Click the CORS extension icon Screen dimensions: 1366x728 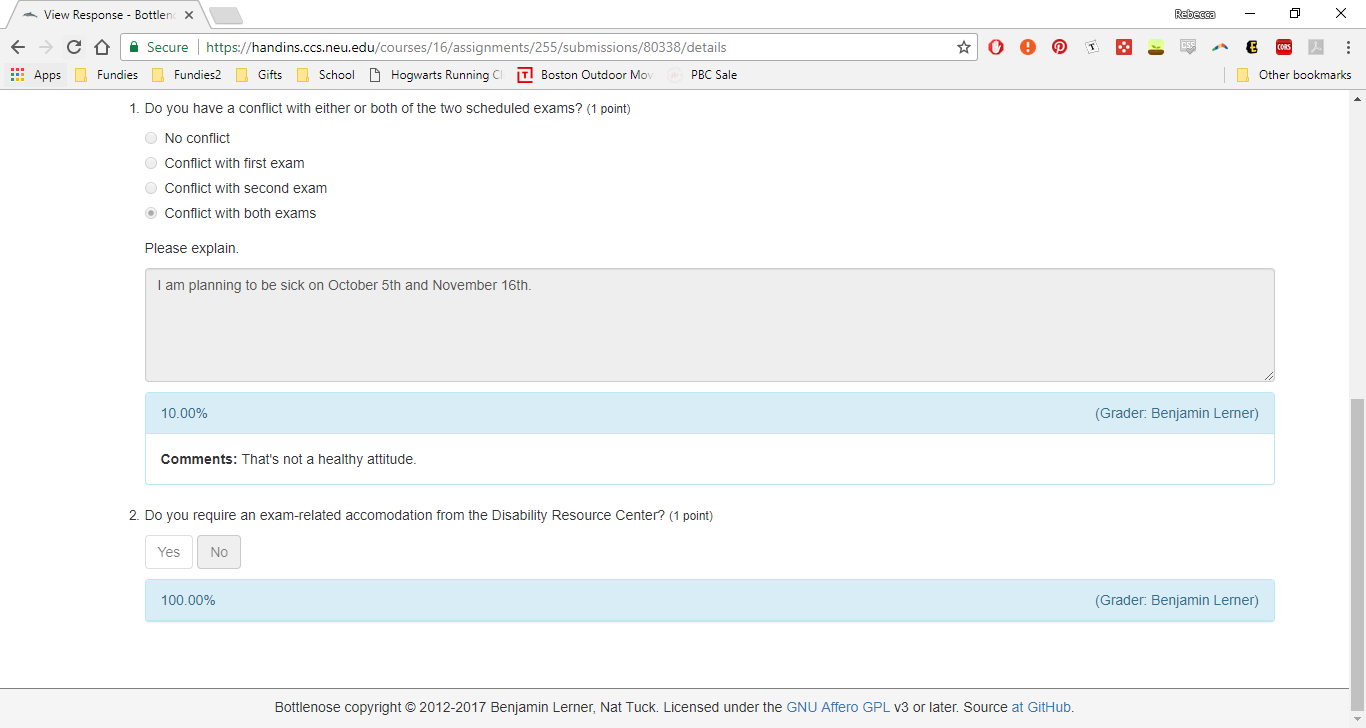[x=1283, y=47]
